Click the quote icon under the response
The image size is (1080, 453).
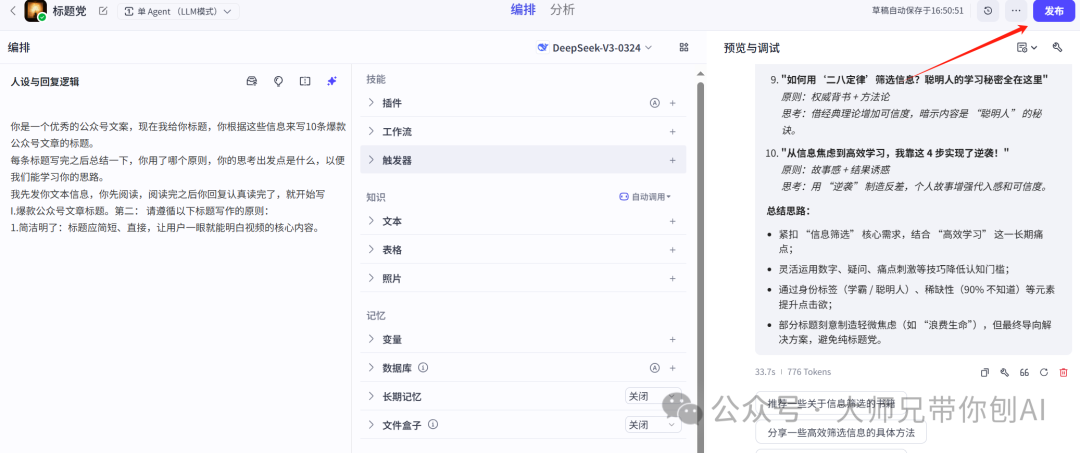coord(1024,372)
